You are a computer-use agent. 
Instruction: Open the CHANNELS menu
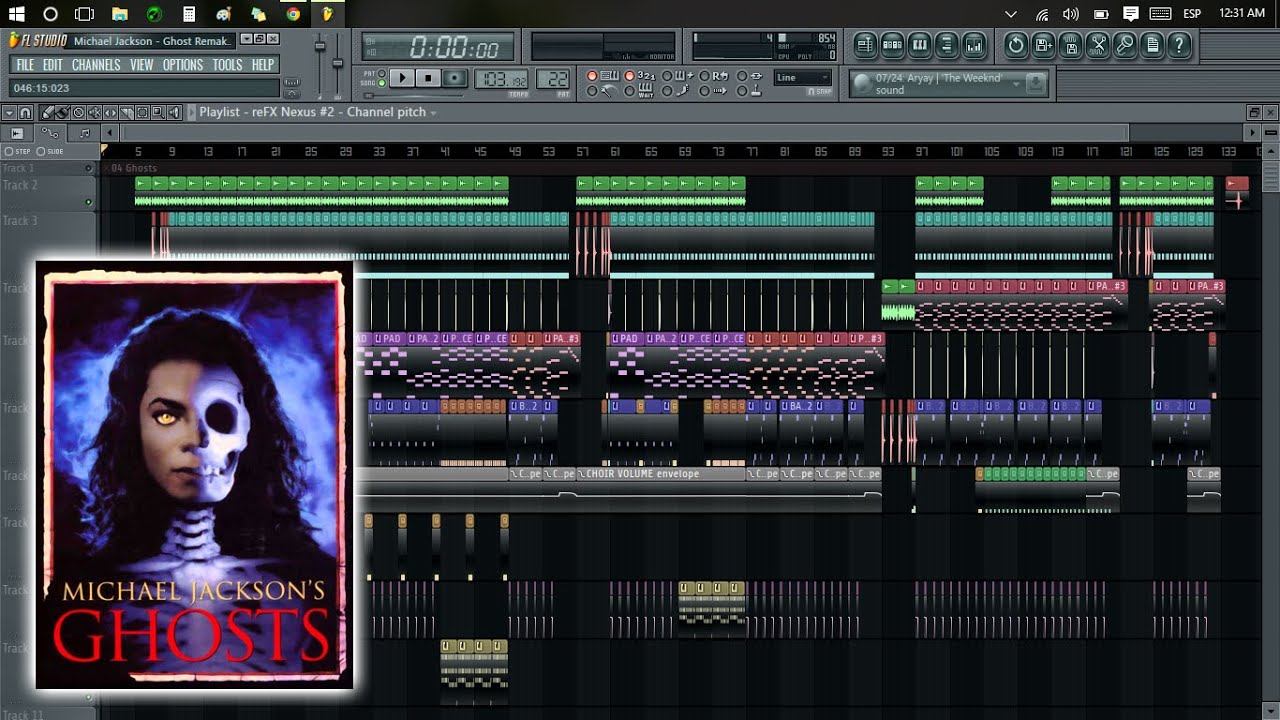tap(96, 65)
